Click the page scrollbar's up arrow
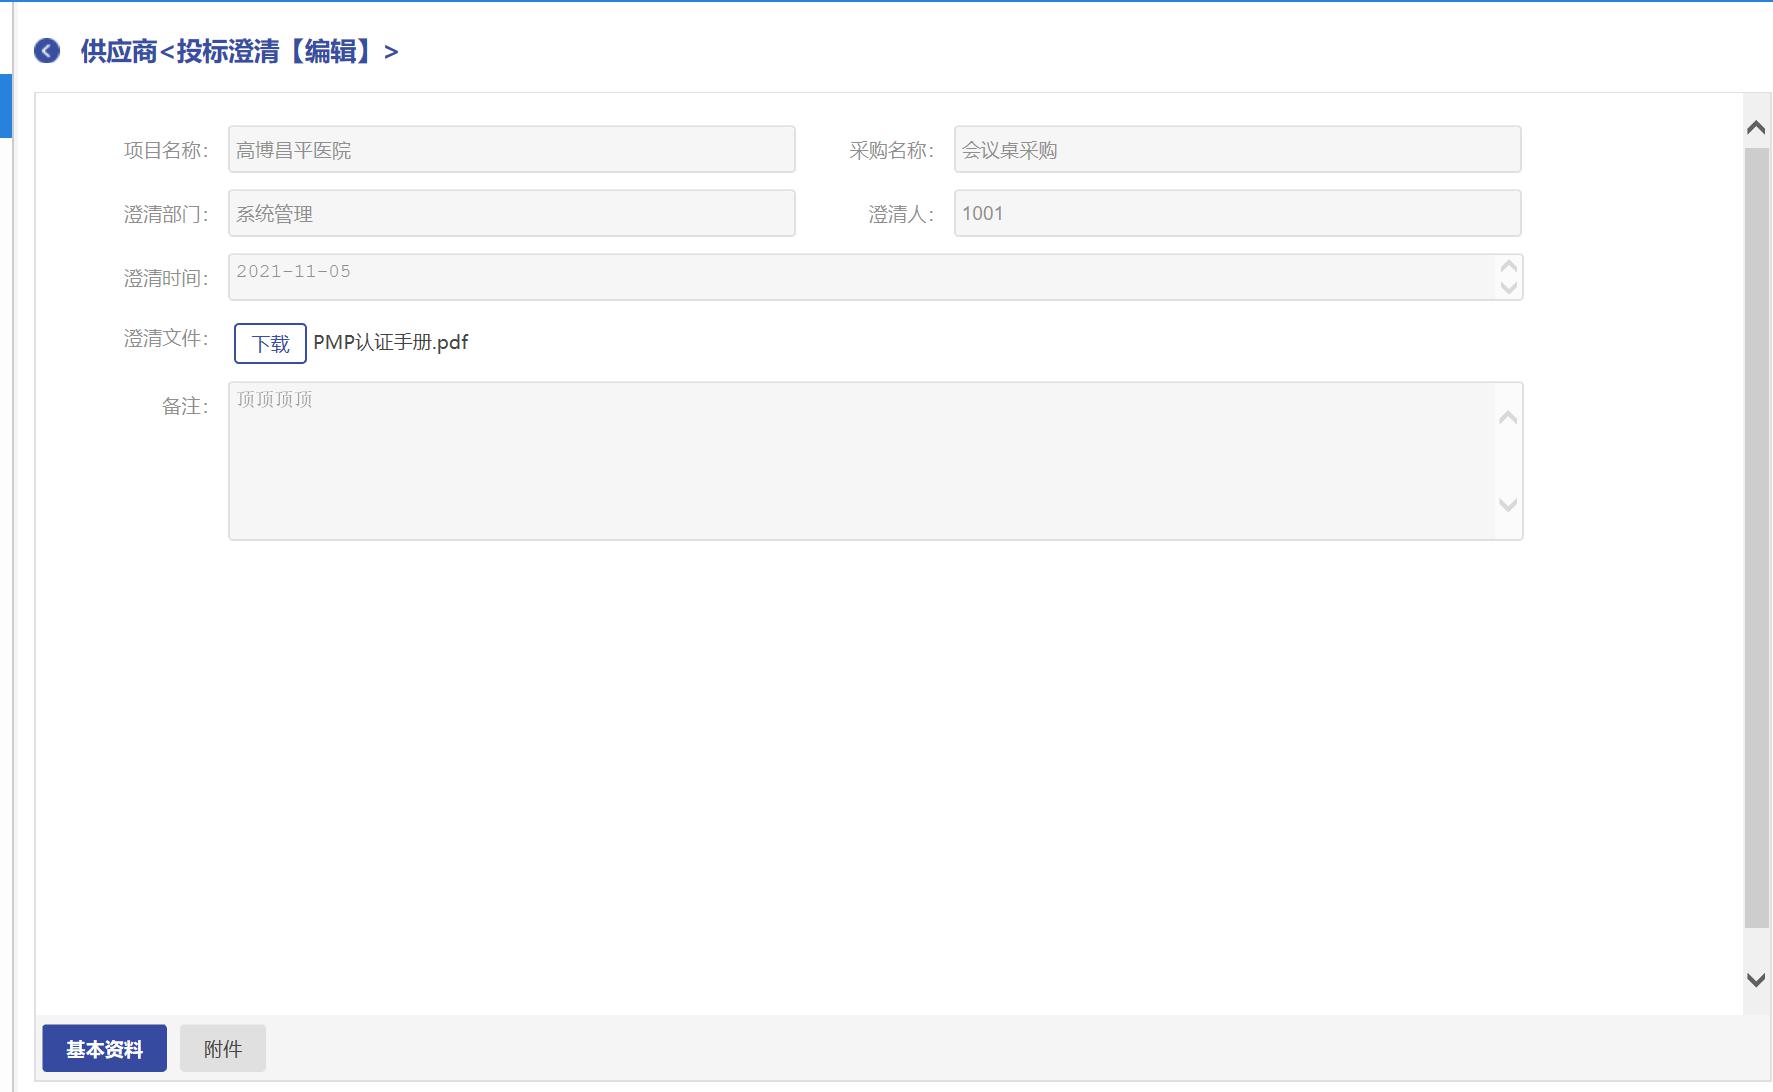The height and width of the screenshot is (1092, 1773). (1755, 128)
